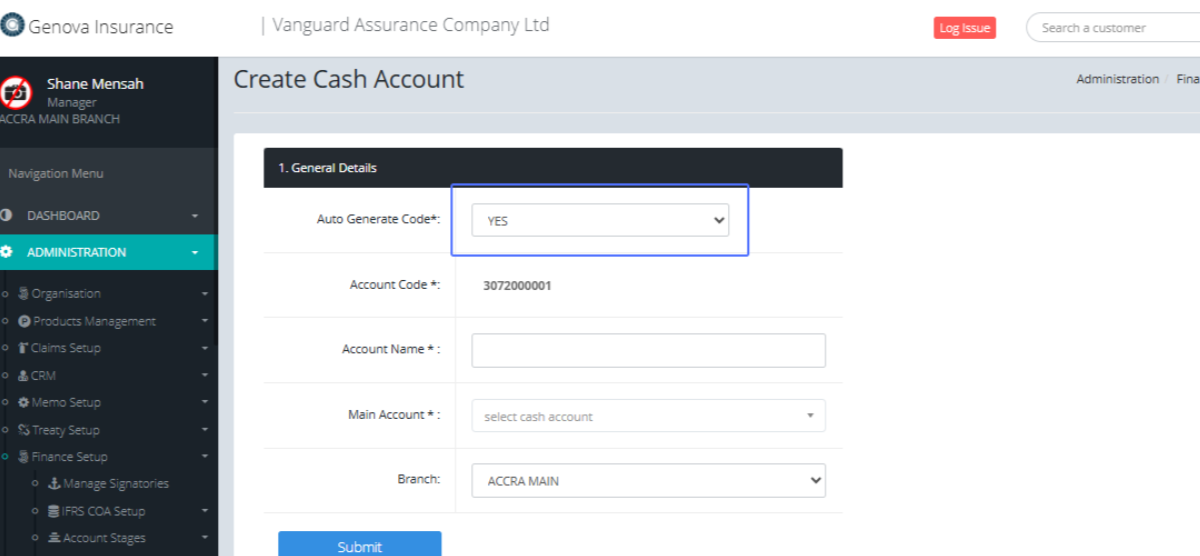This screenshot has height=556, width=1200.
Task: Click the Genova Insurance logo icon
Action: point(13,27)
